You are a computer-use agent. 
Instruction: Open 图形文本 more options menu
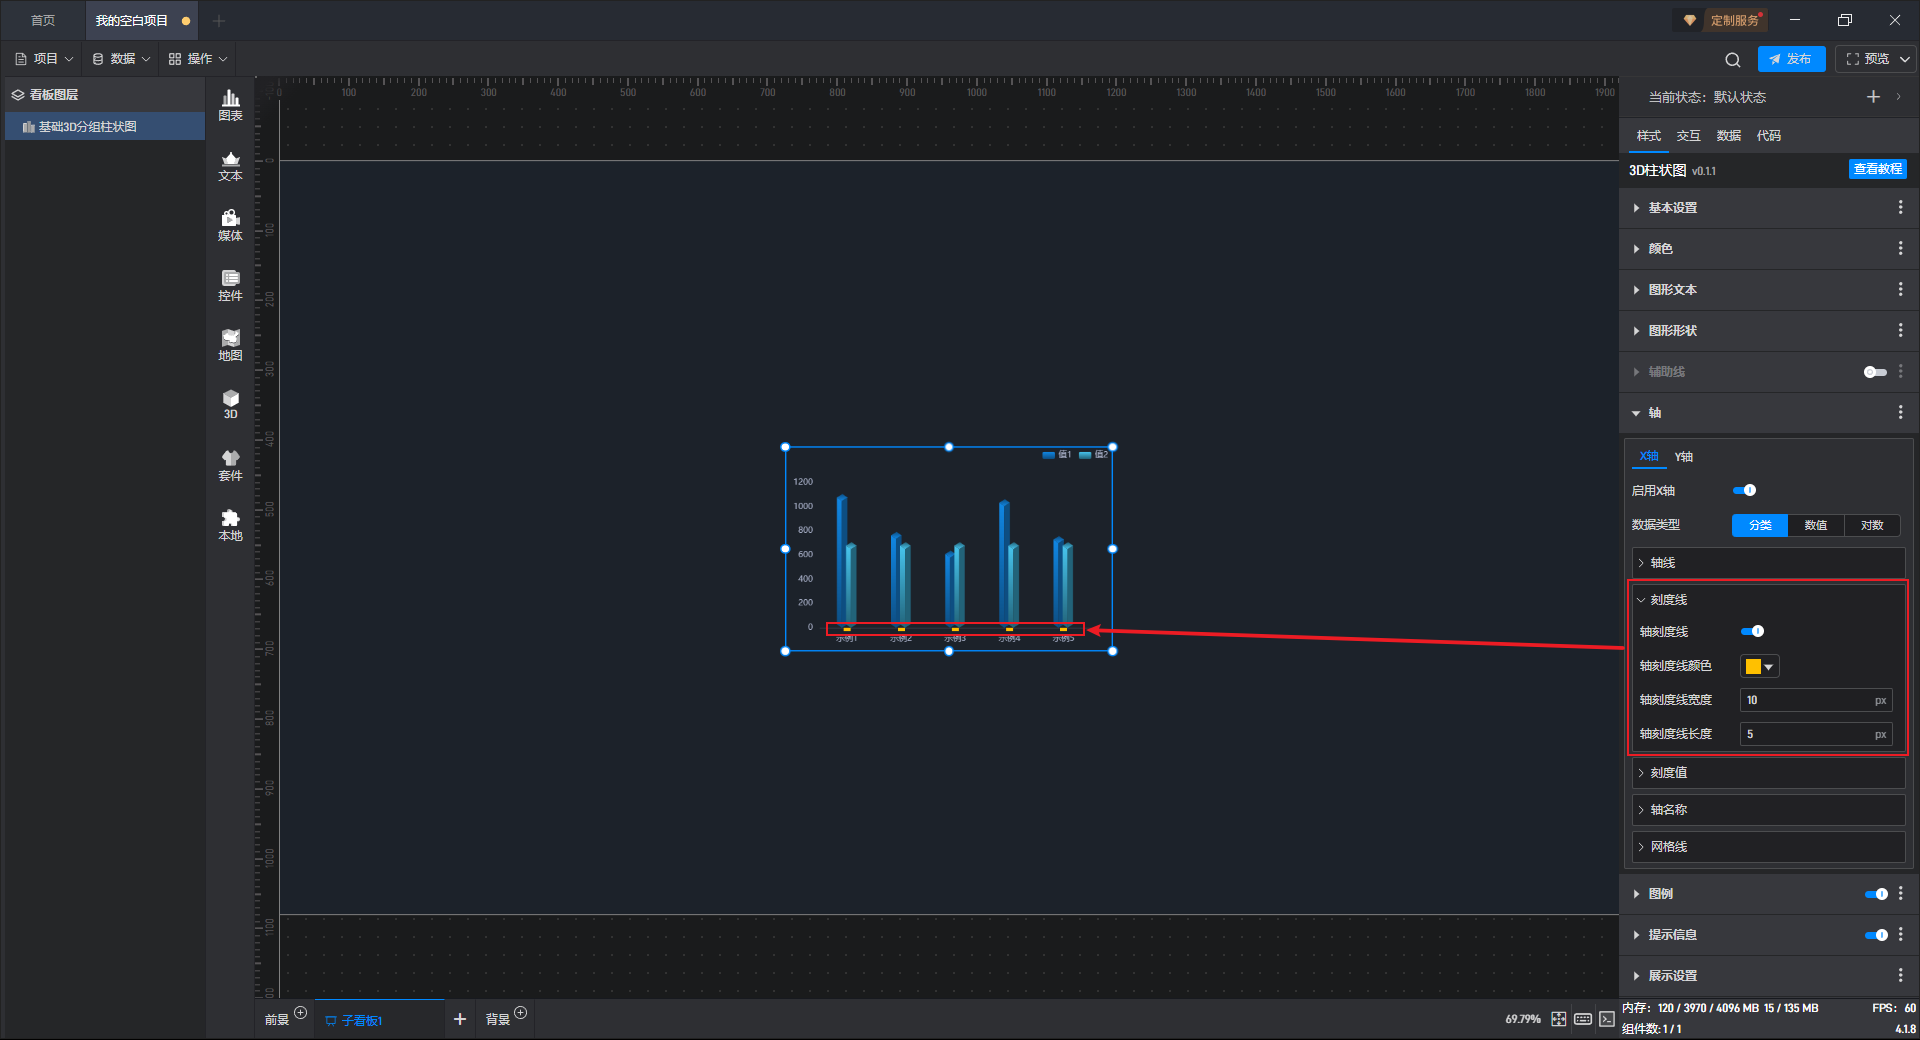point(1900,289)
